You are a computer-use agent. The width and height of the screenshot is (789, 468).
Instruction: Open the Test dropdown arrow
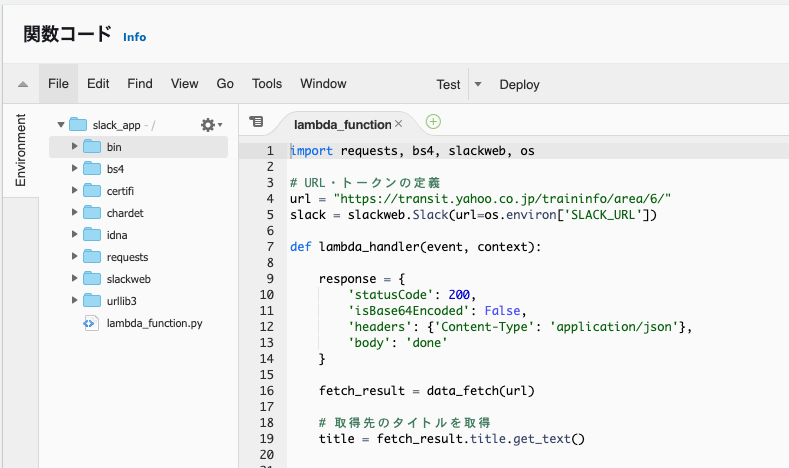coord(478,84)
